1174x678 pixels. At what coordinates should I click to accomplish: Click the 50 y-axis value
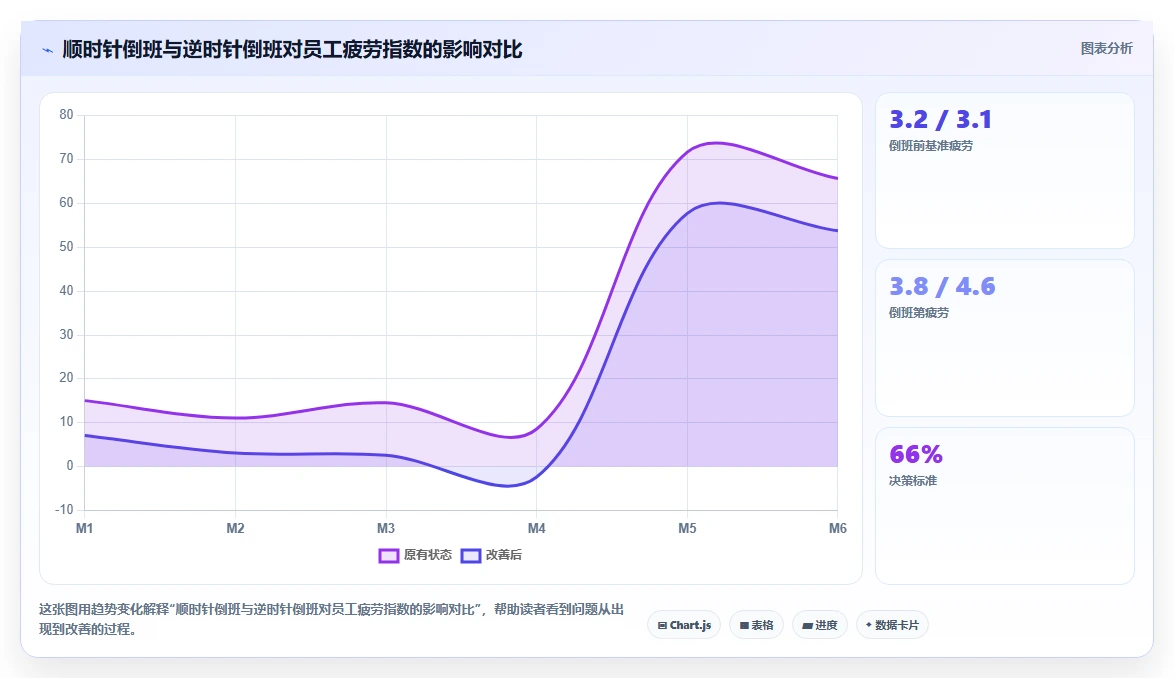click(x=67, y=246)
